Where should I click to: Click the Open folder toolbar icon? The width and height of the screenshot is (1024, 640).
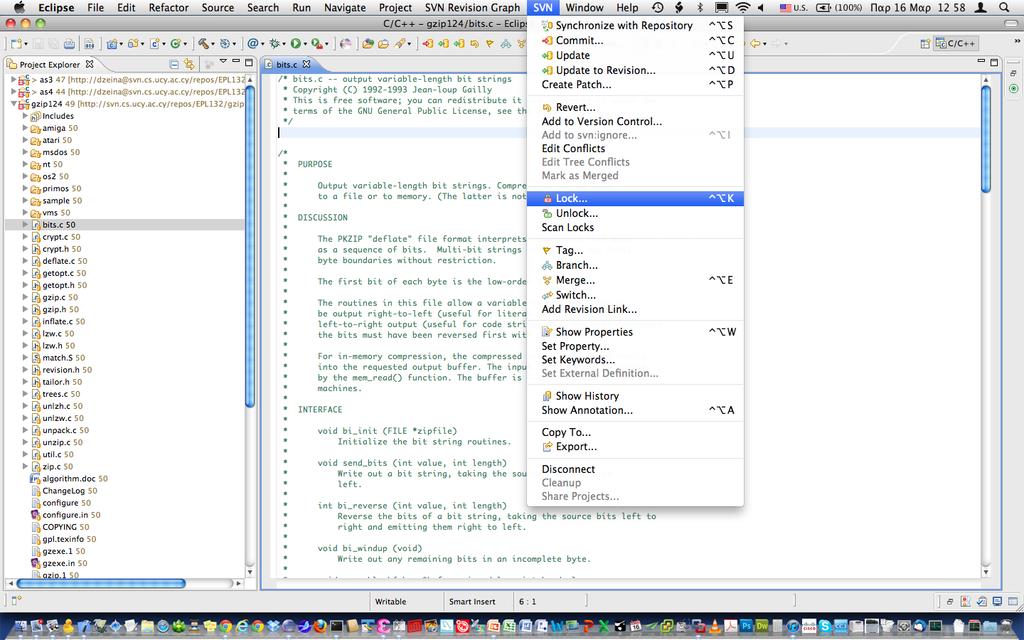383,44
